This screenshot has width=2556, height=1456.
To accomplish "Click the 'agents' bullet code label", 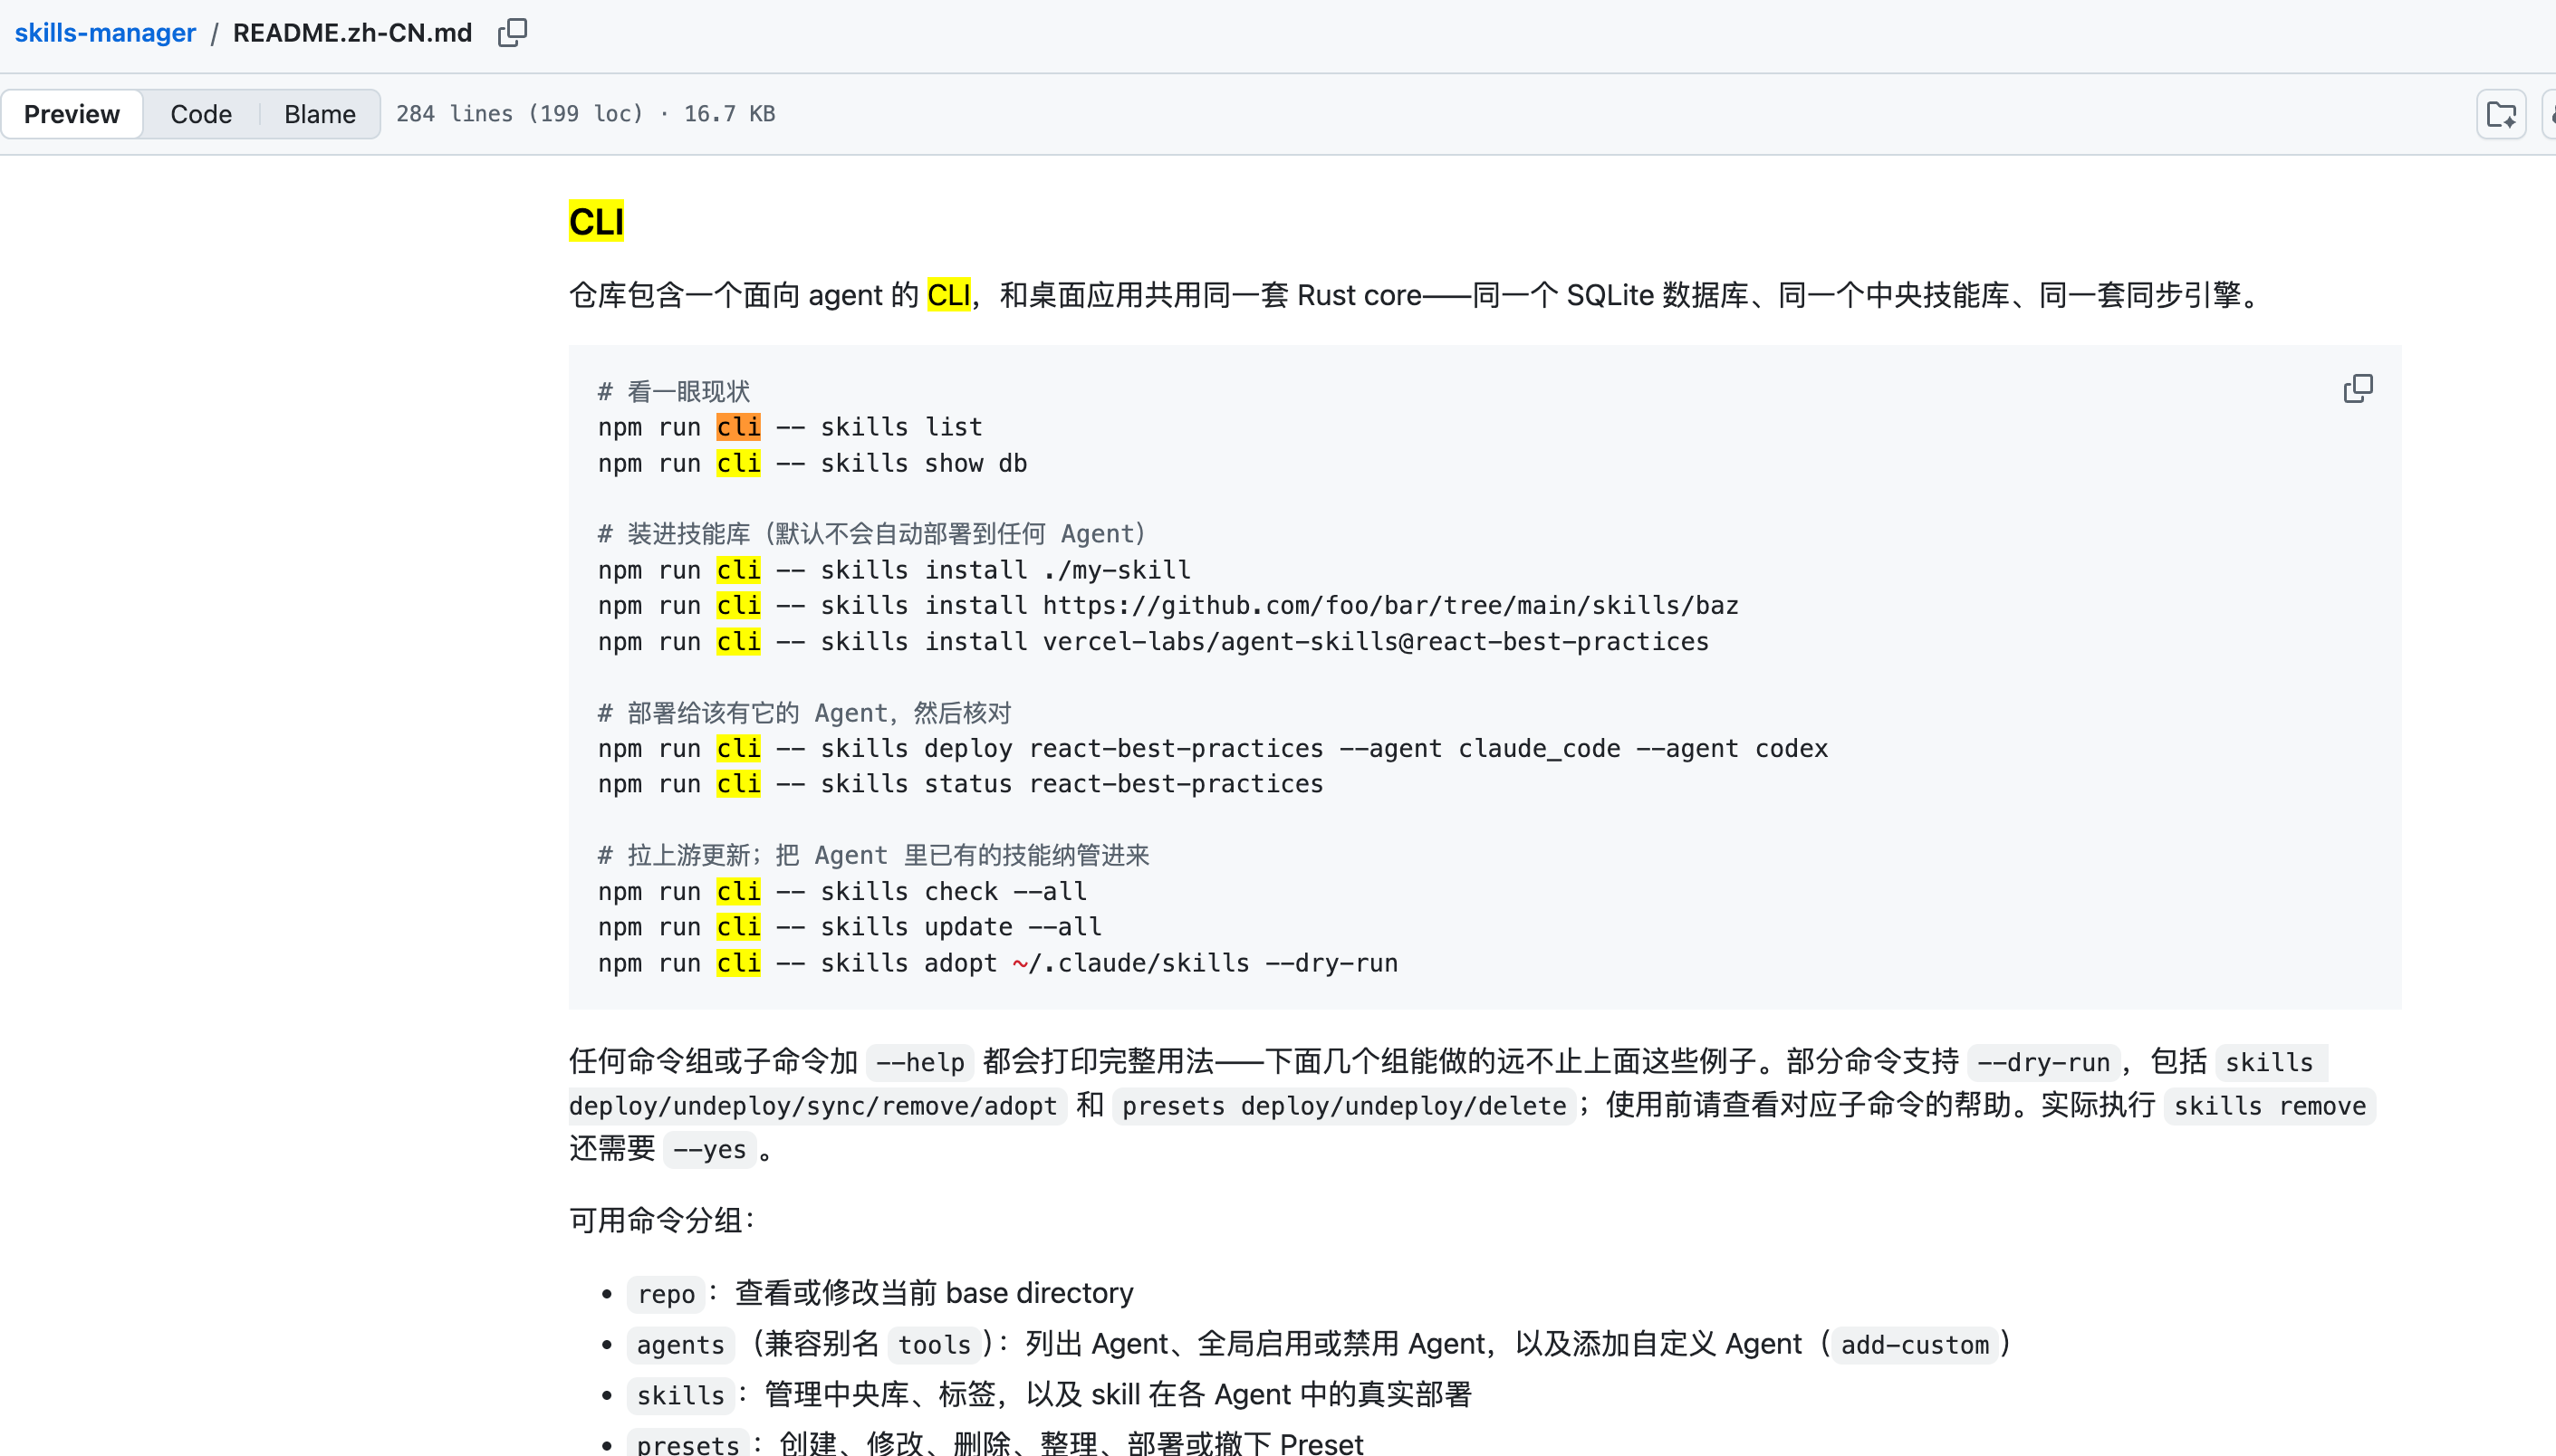I will (680, 1345).
